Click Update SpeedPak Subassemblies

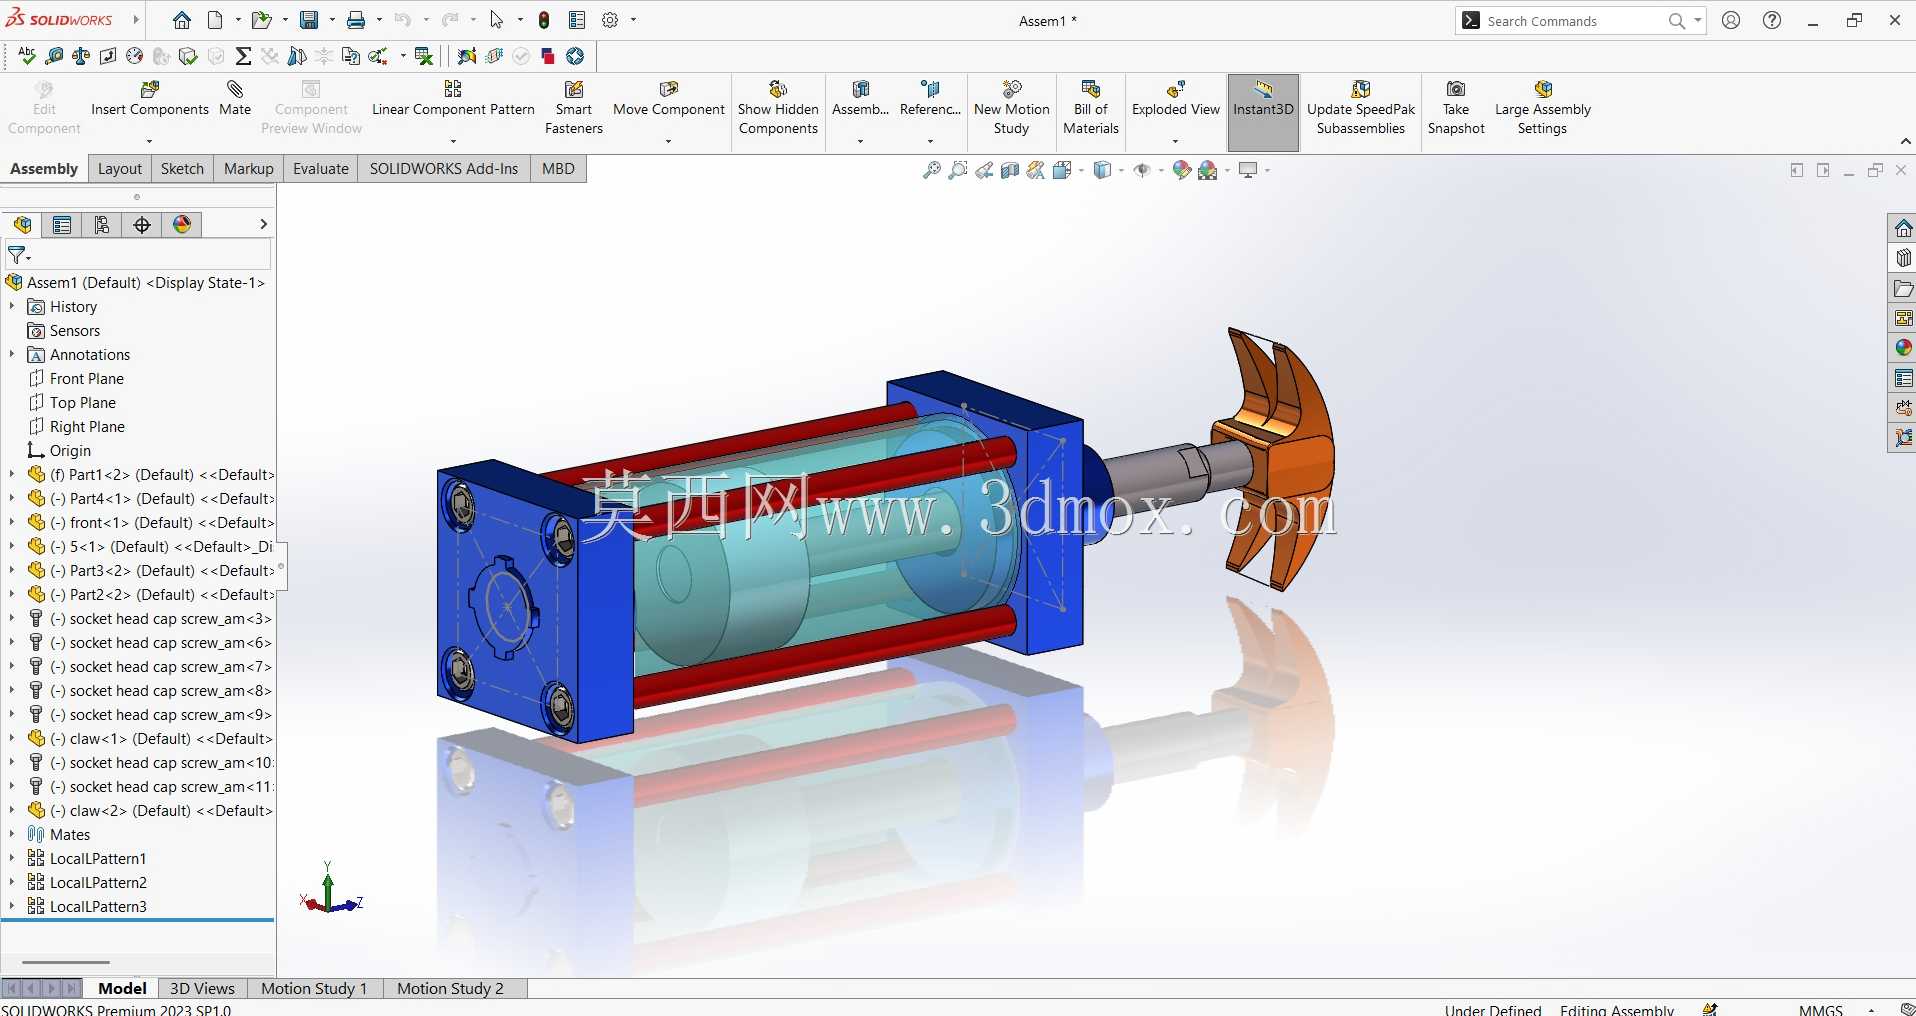(x=1361, y=108)
